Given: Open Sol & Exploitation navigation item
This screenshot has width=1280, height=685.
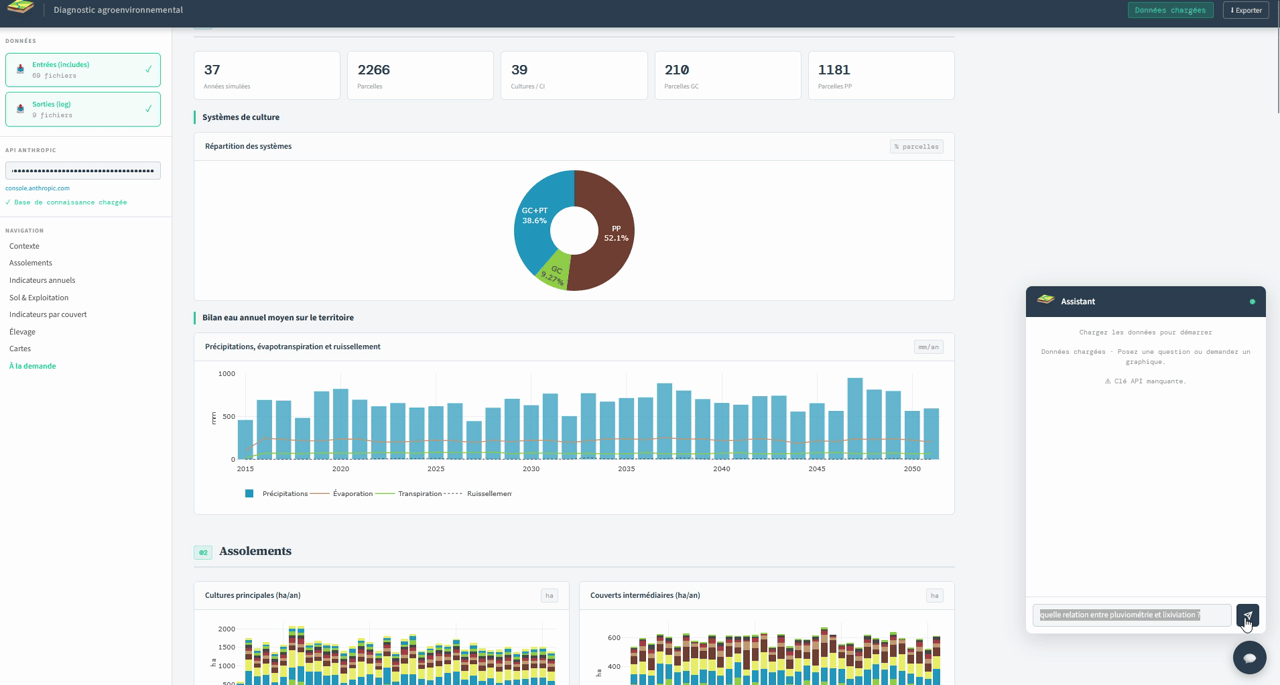Looking at the screenshot, I should [x=39, y=297].
